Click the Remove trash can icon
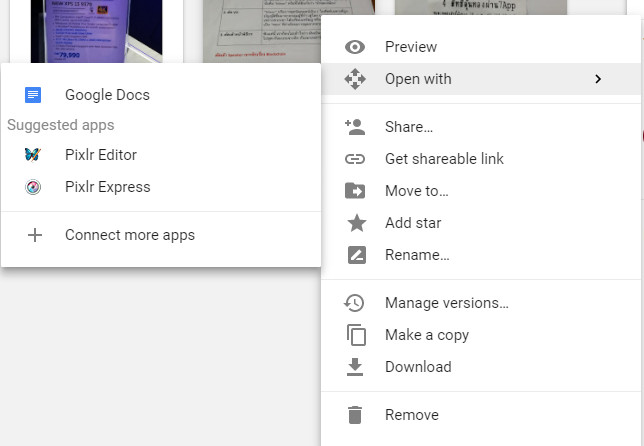Viewport: 644px width, 446px height. coord(355,415)
